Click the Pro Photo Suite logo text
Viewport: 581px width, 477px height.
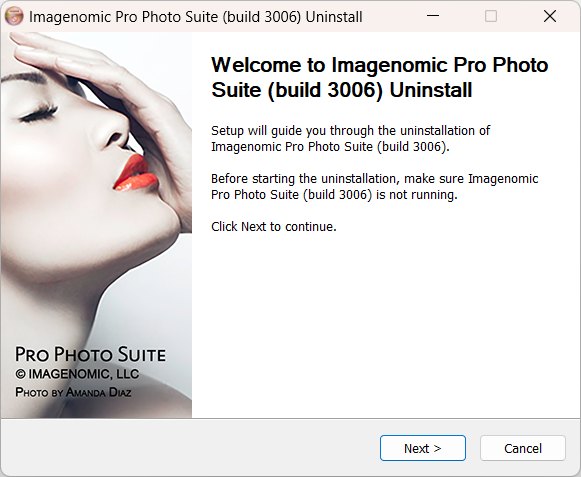pos(90,354)
